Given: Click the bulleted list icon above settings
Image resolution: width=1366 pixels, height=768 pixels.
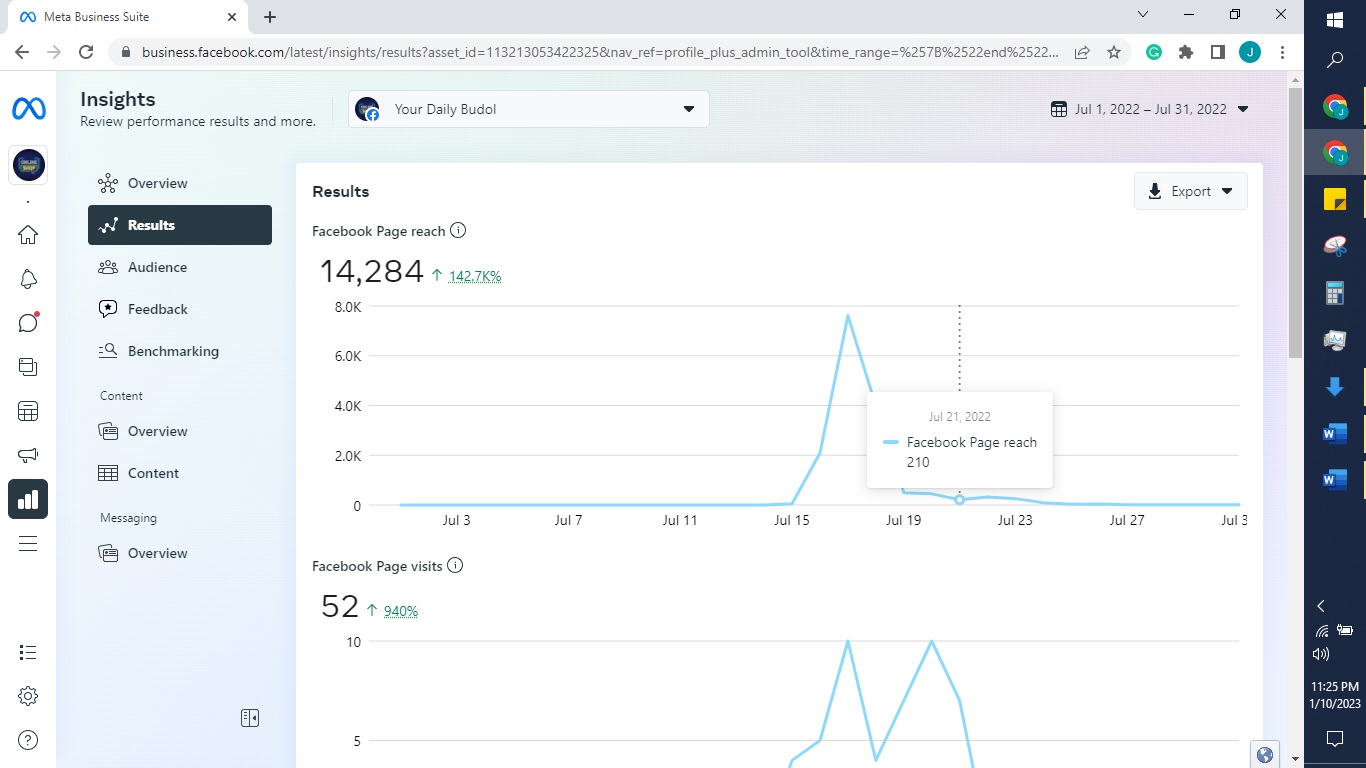Looking at the screenshot, I should coord(28,652).
